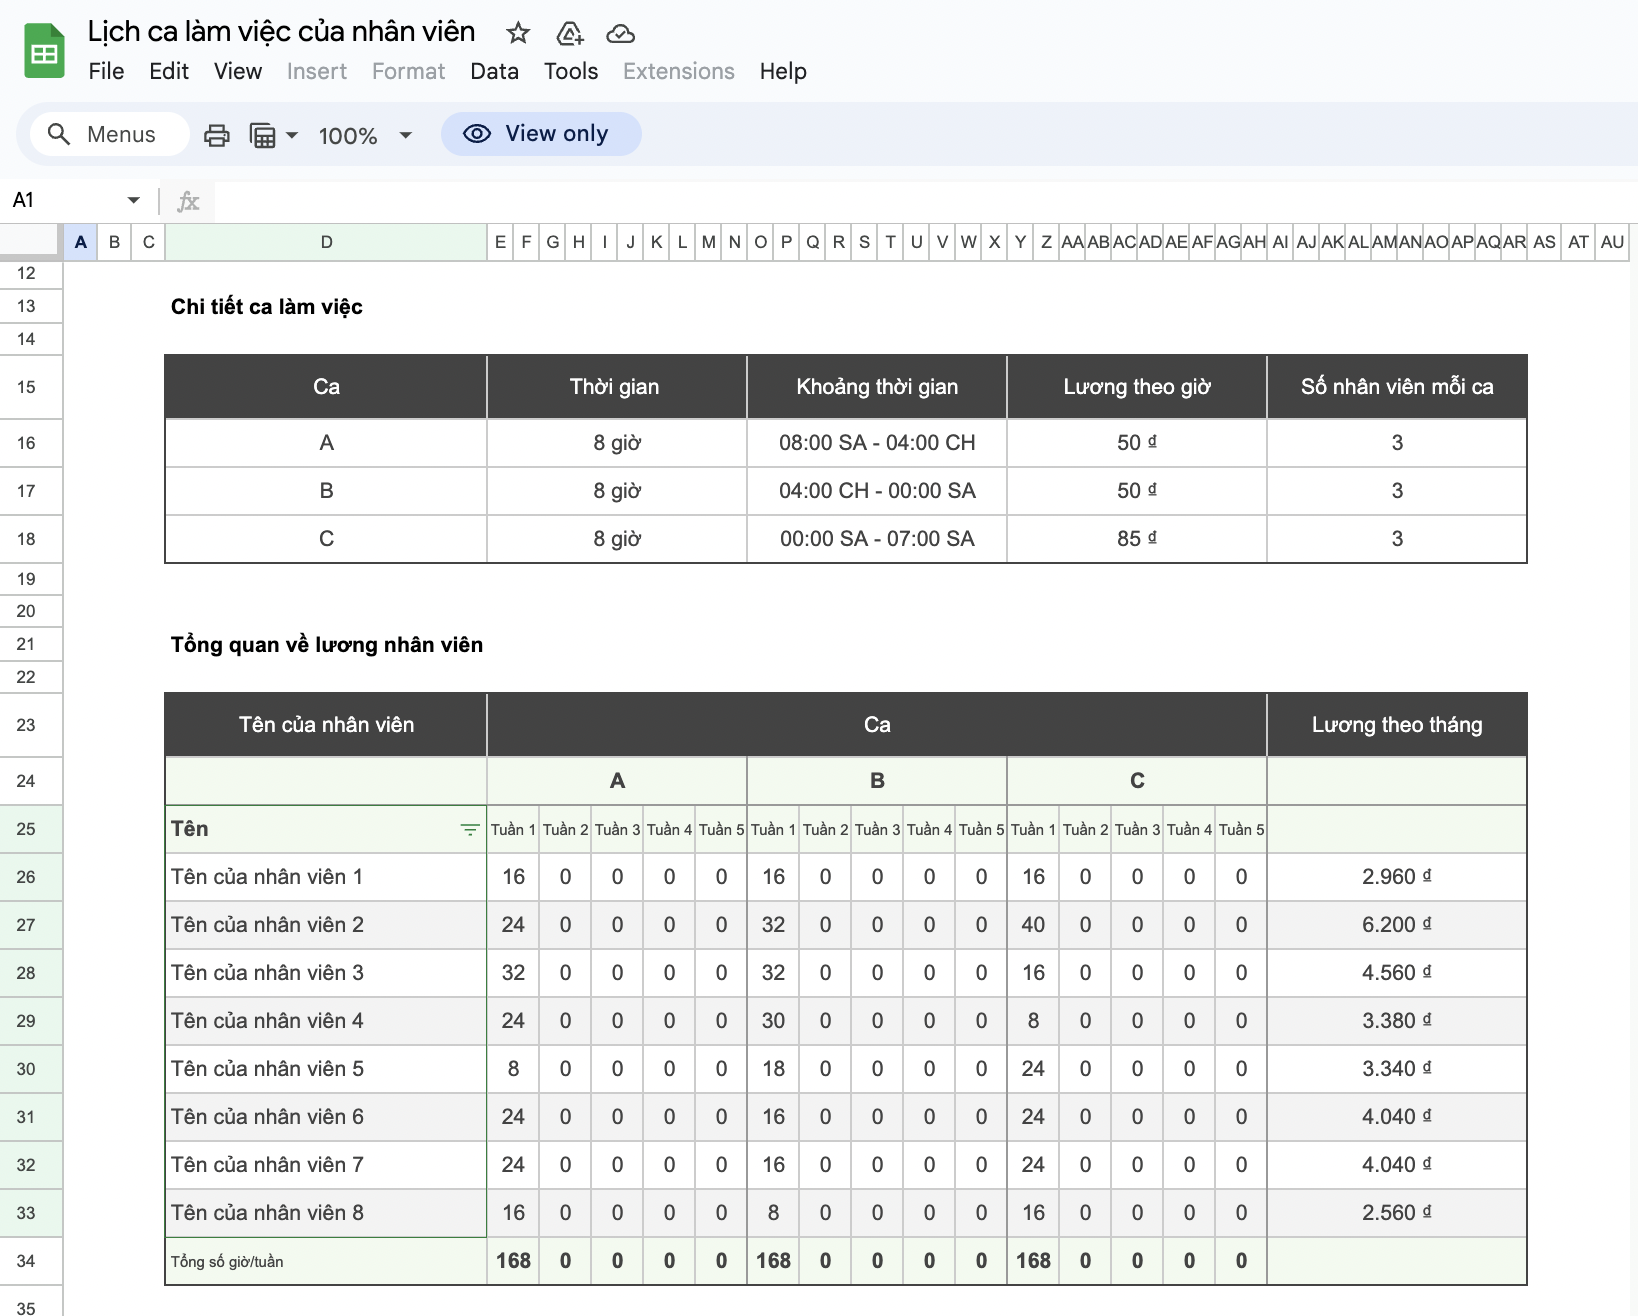Click the add to Drive icon
The height and width of the screenshot is (1316, 1638).
coord(569,33)
